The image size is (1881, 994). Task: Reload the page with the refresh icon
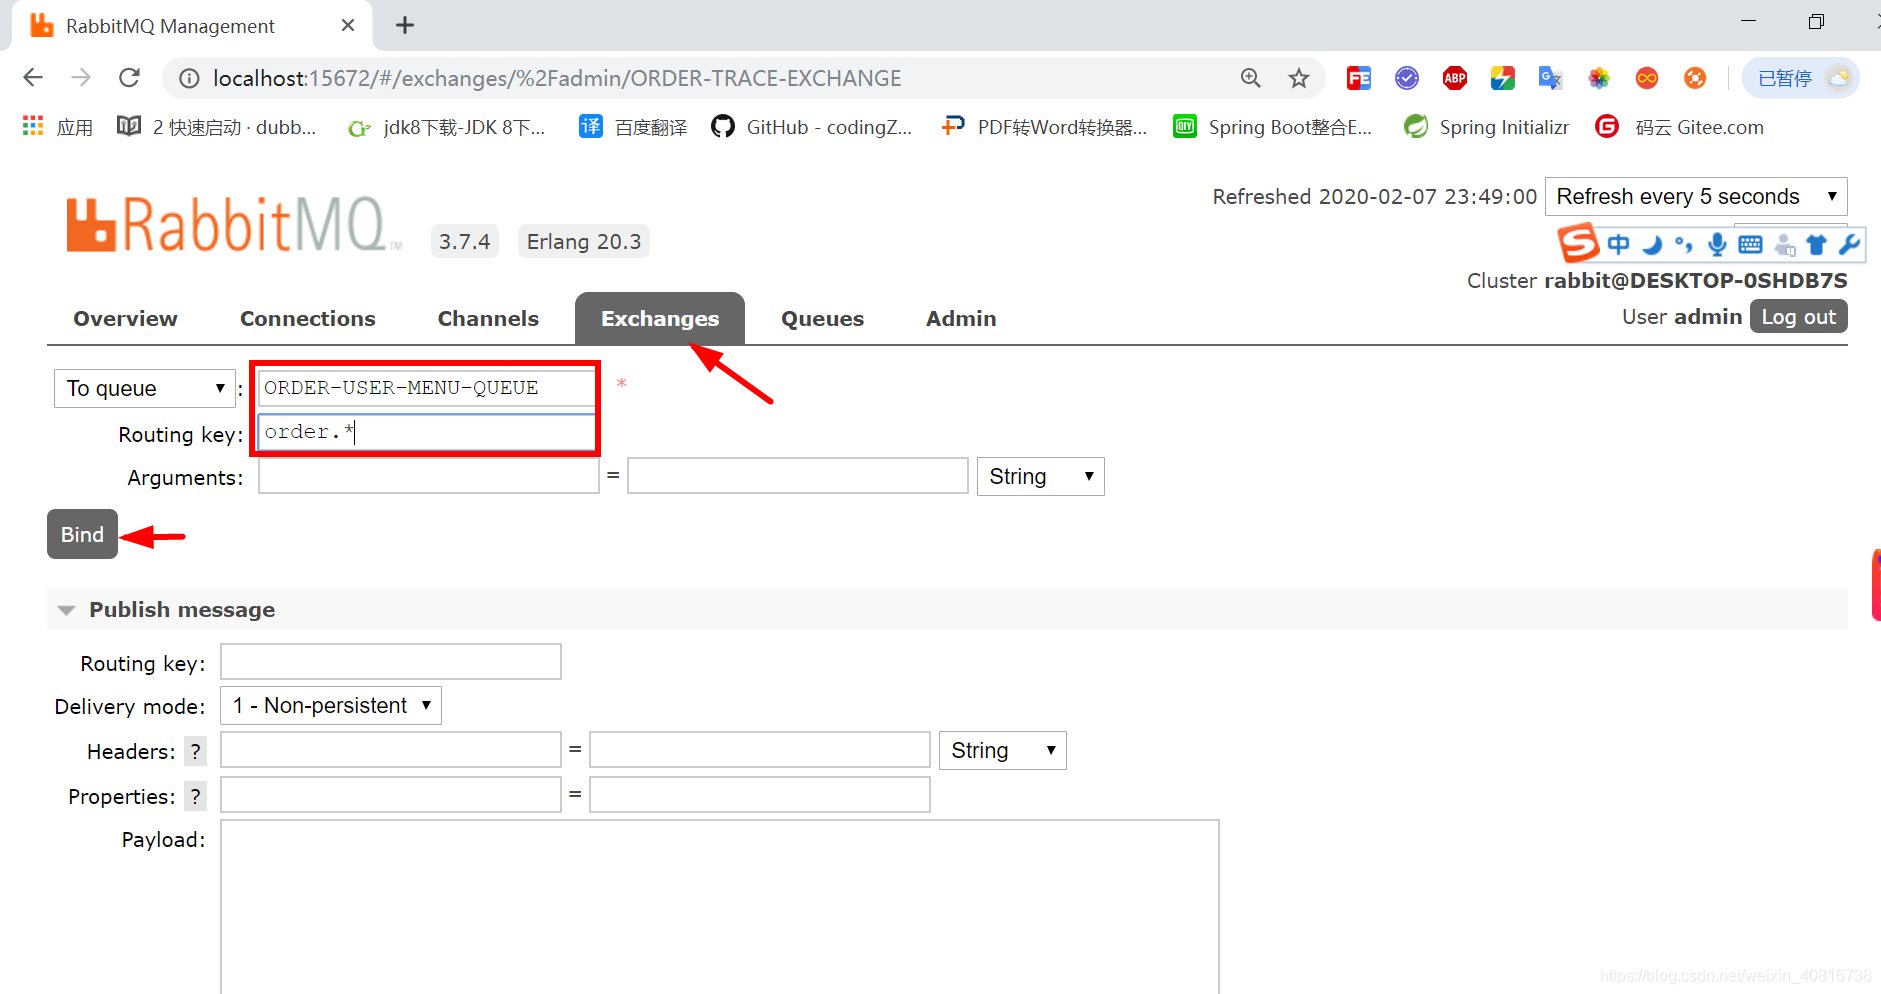click(129, 78)
